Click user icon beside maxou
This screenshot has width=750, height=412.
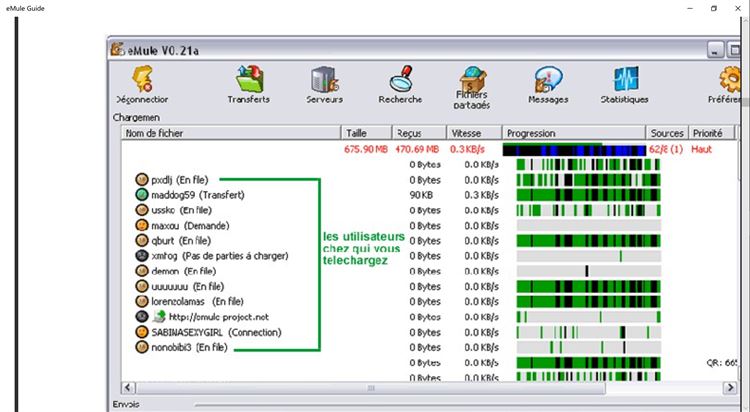point(142,225)
